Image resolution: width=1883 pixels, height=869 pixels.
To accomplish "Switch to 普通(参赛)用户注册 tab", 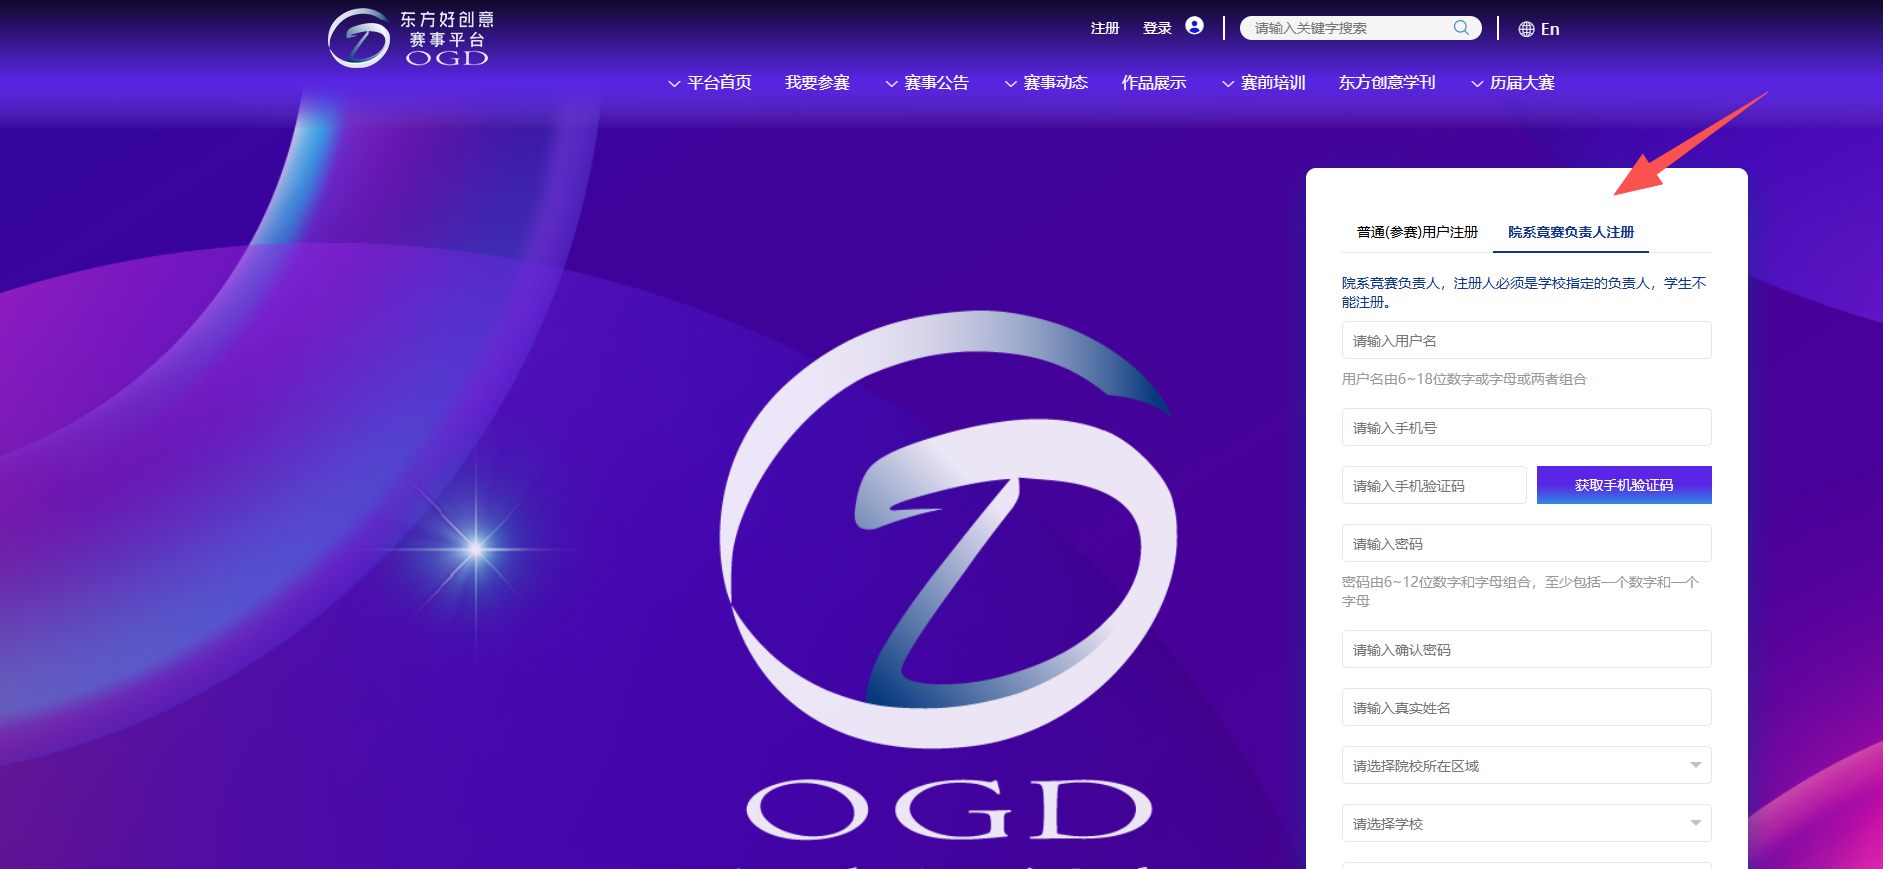I will [x=1417, y=232].
